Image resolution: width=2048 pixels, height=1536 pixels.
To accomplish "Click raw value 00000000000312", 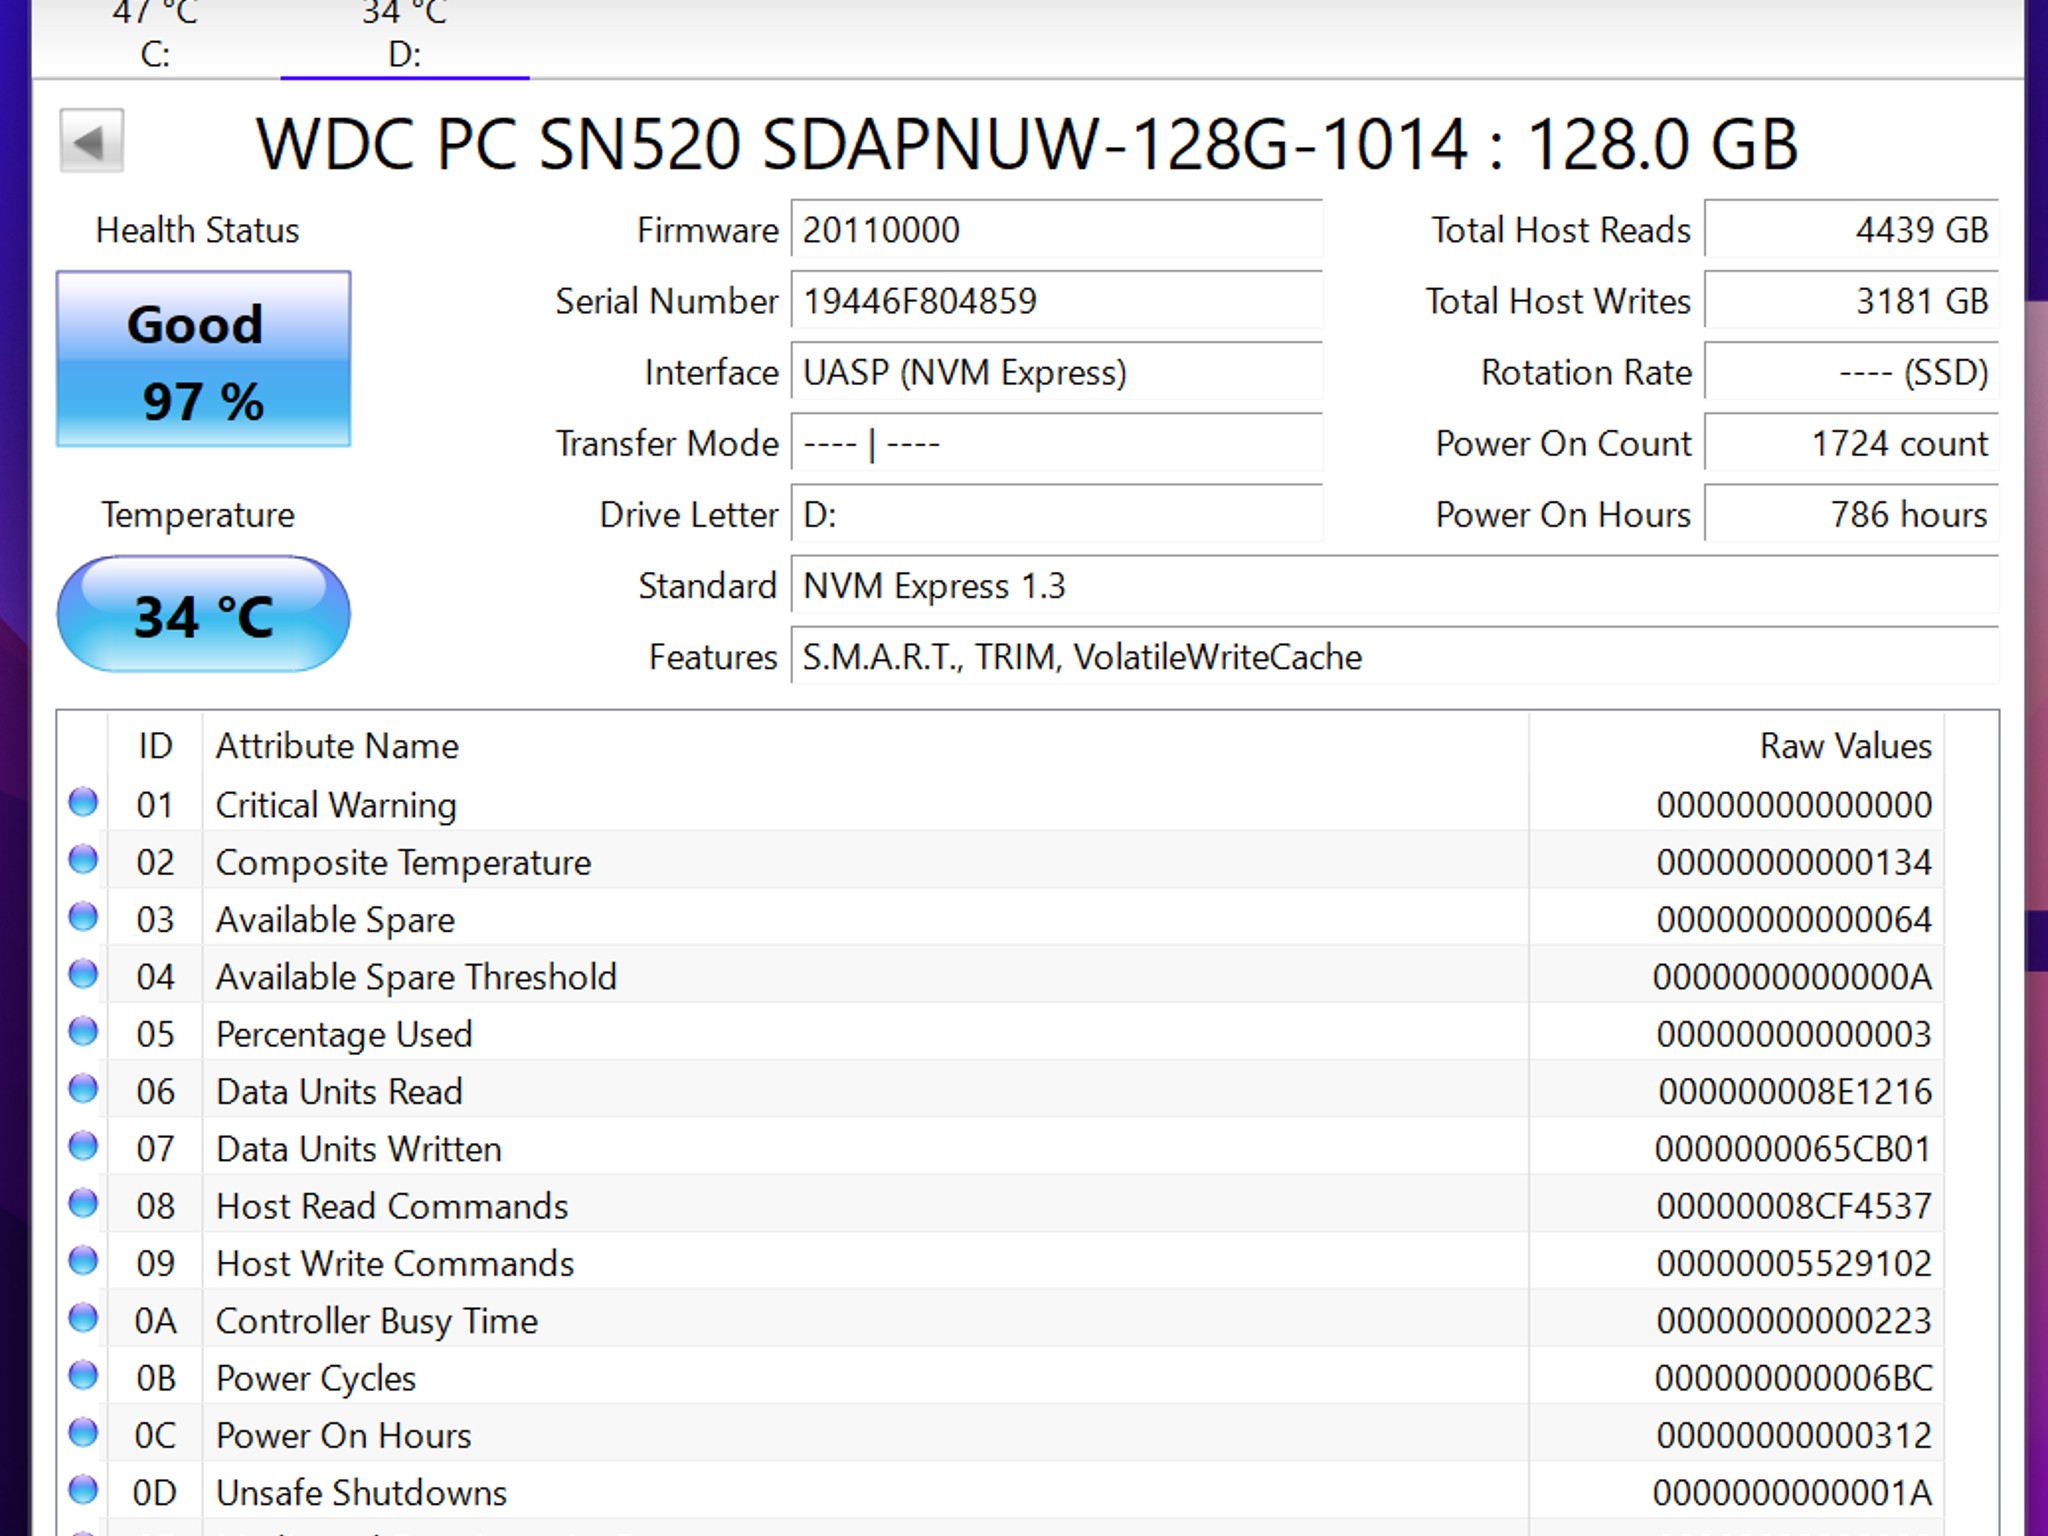I will pos(1794,1436).
